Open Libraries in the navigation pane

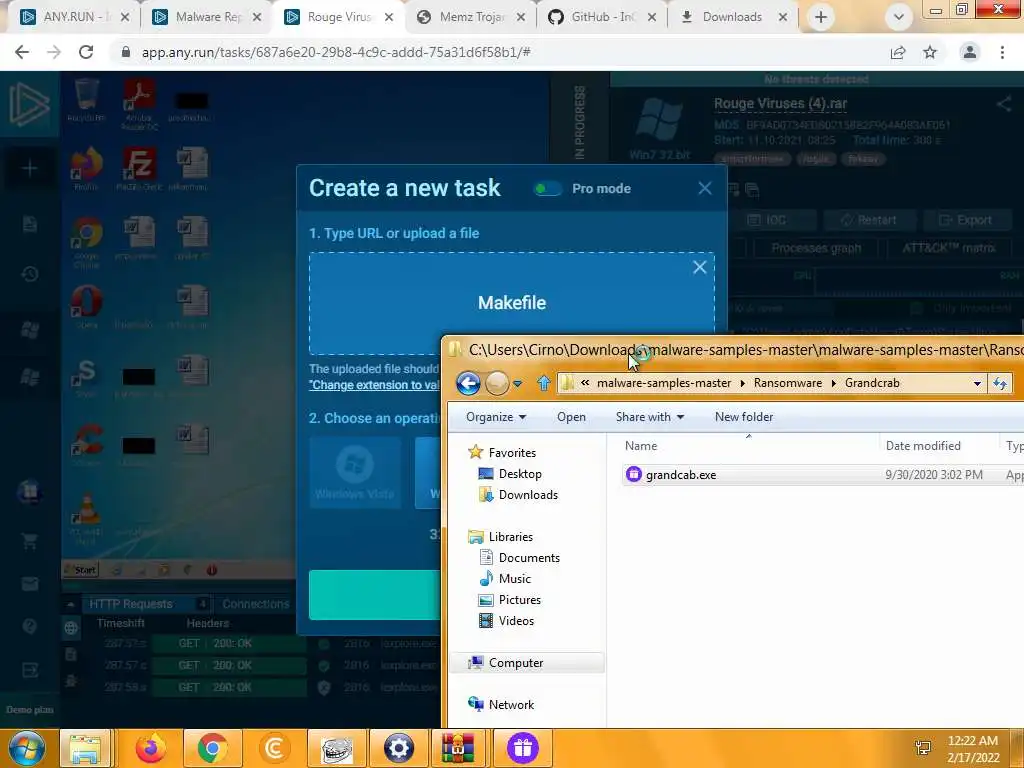tap(510, 537)
